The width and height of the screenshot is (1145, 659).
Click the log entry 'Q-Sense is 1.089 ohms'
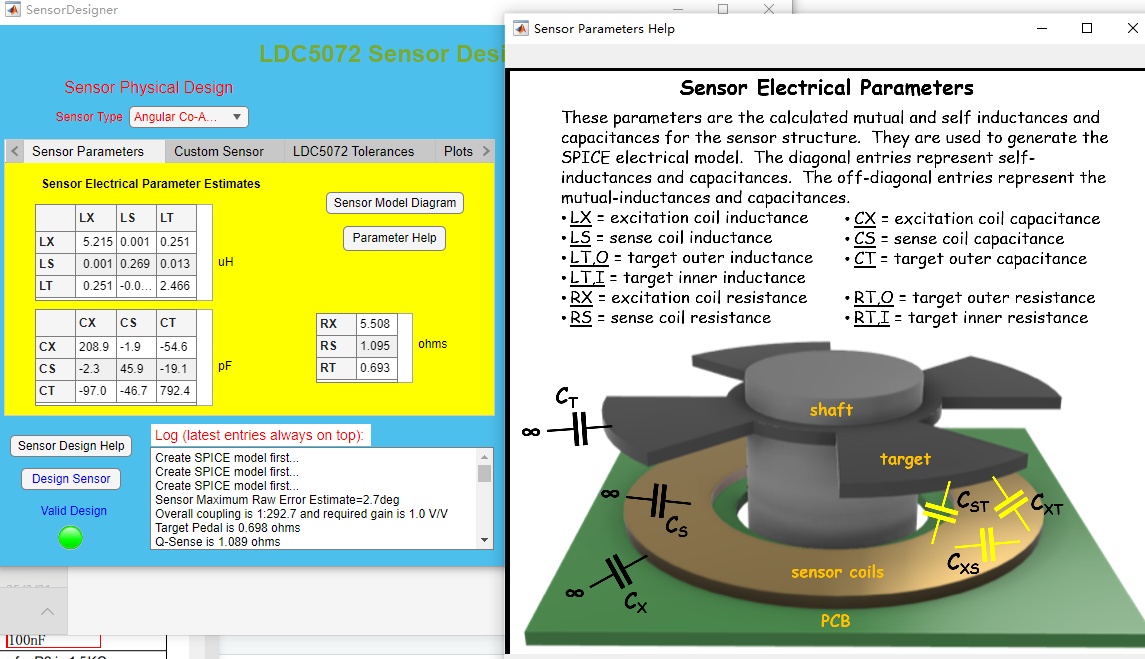coord(218,541)
